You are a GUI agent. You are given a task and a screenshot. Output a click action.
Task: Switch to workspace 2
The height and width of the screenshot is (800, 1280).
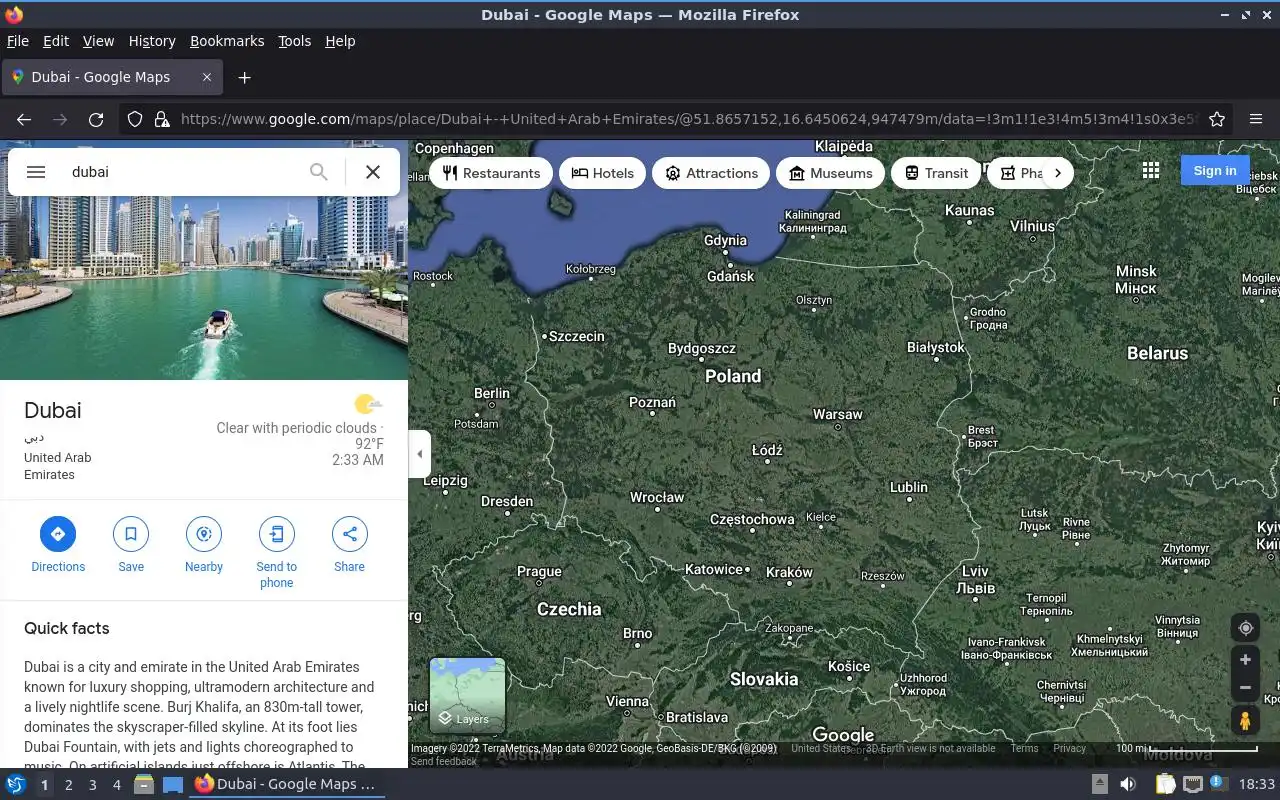[68, 785]
